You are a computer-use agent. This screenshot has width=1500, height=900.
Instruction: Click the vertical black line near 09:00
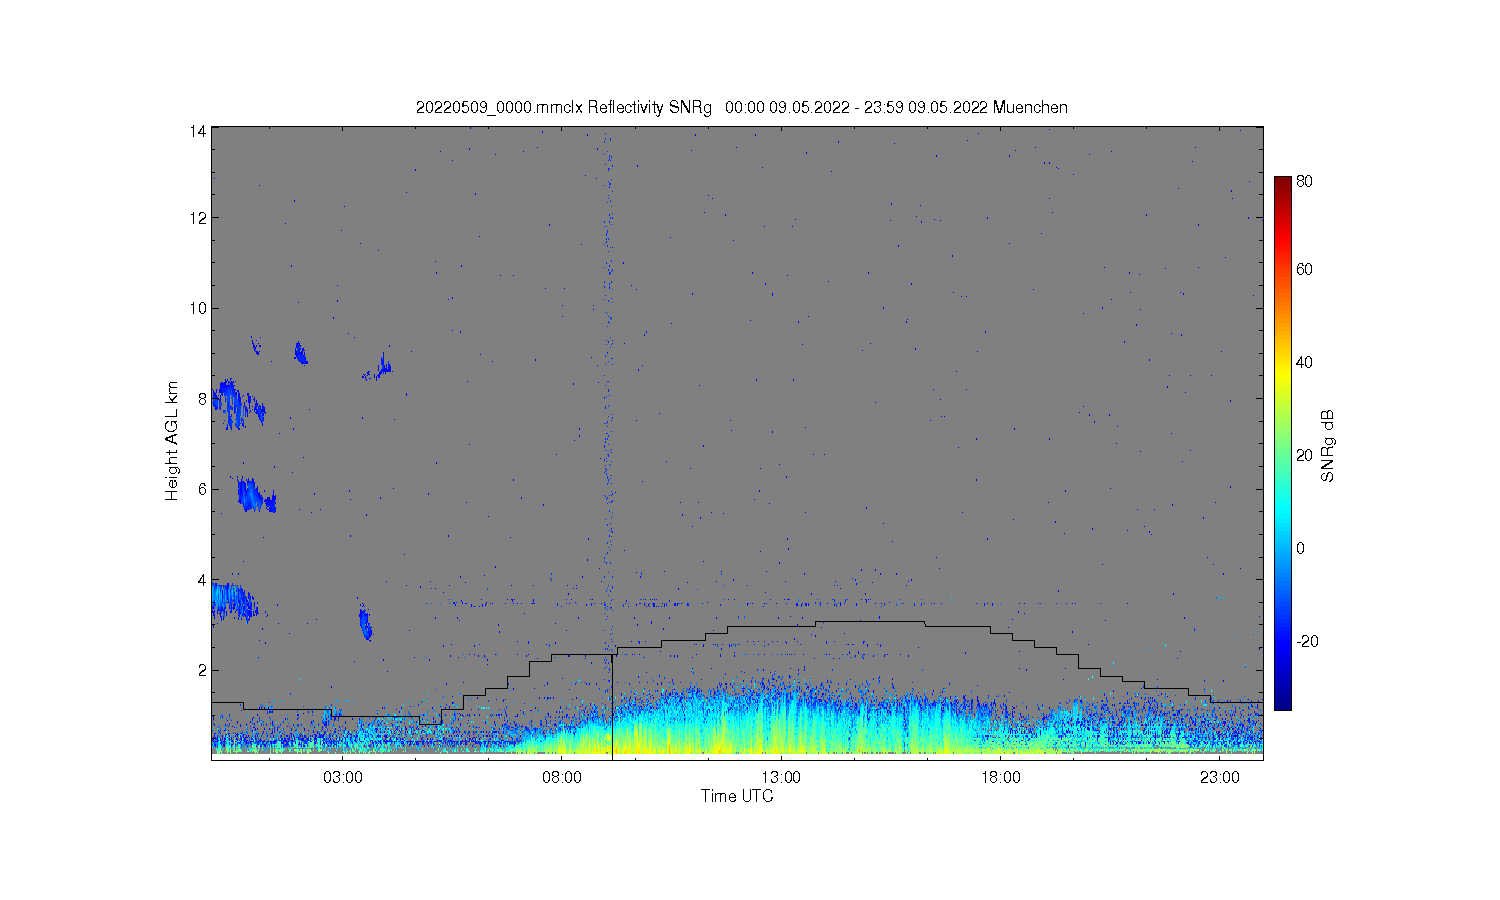point(612,706)
